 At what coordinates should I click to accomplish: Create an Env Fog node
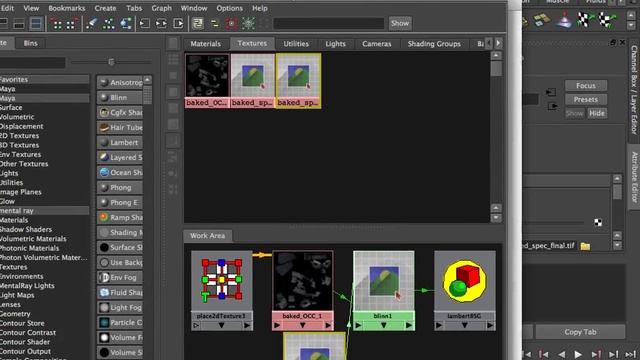(x=120, y=277)
